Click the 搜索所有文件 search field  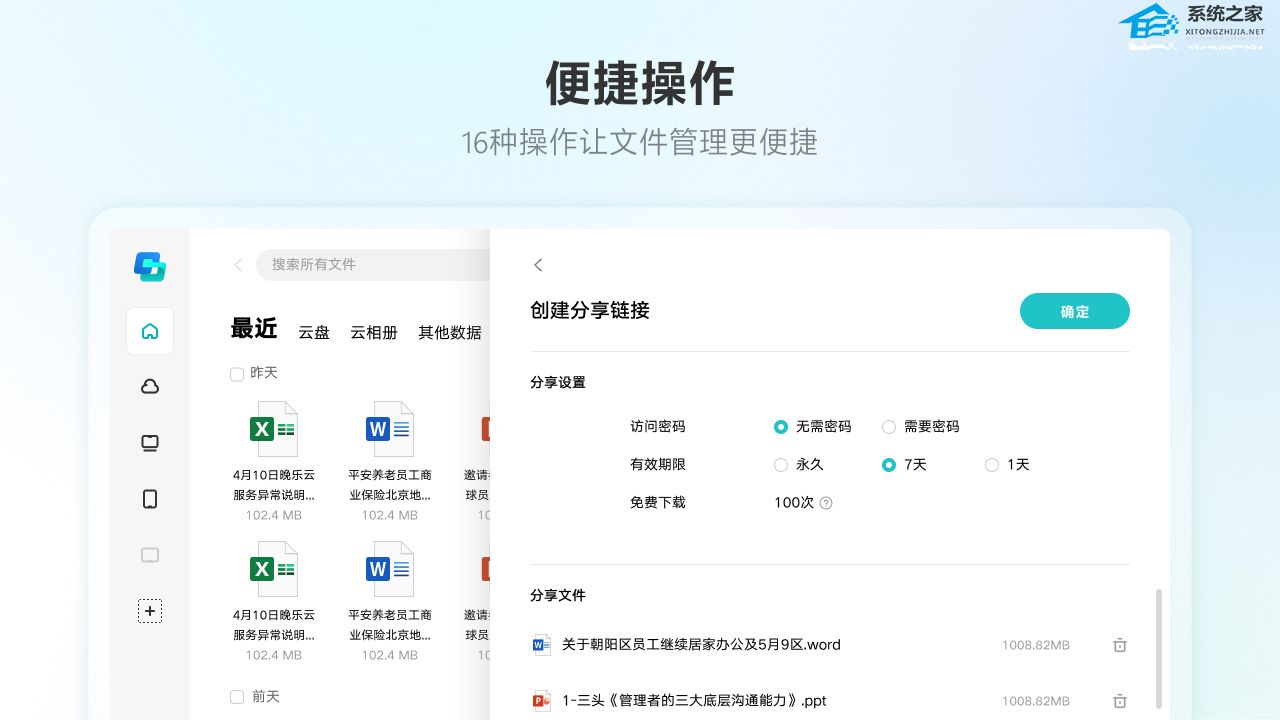tap(374, 265)
